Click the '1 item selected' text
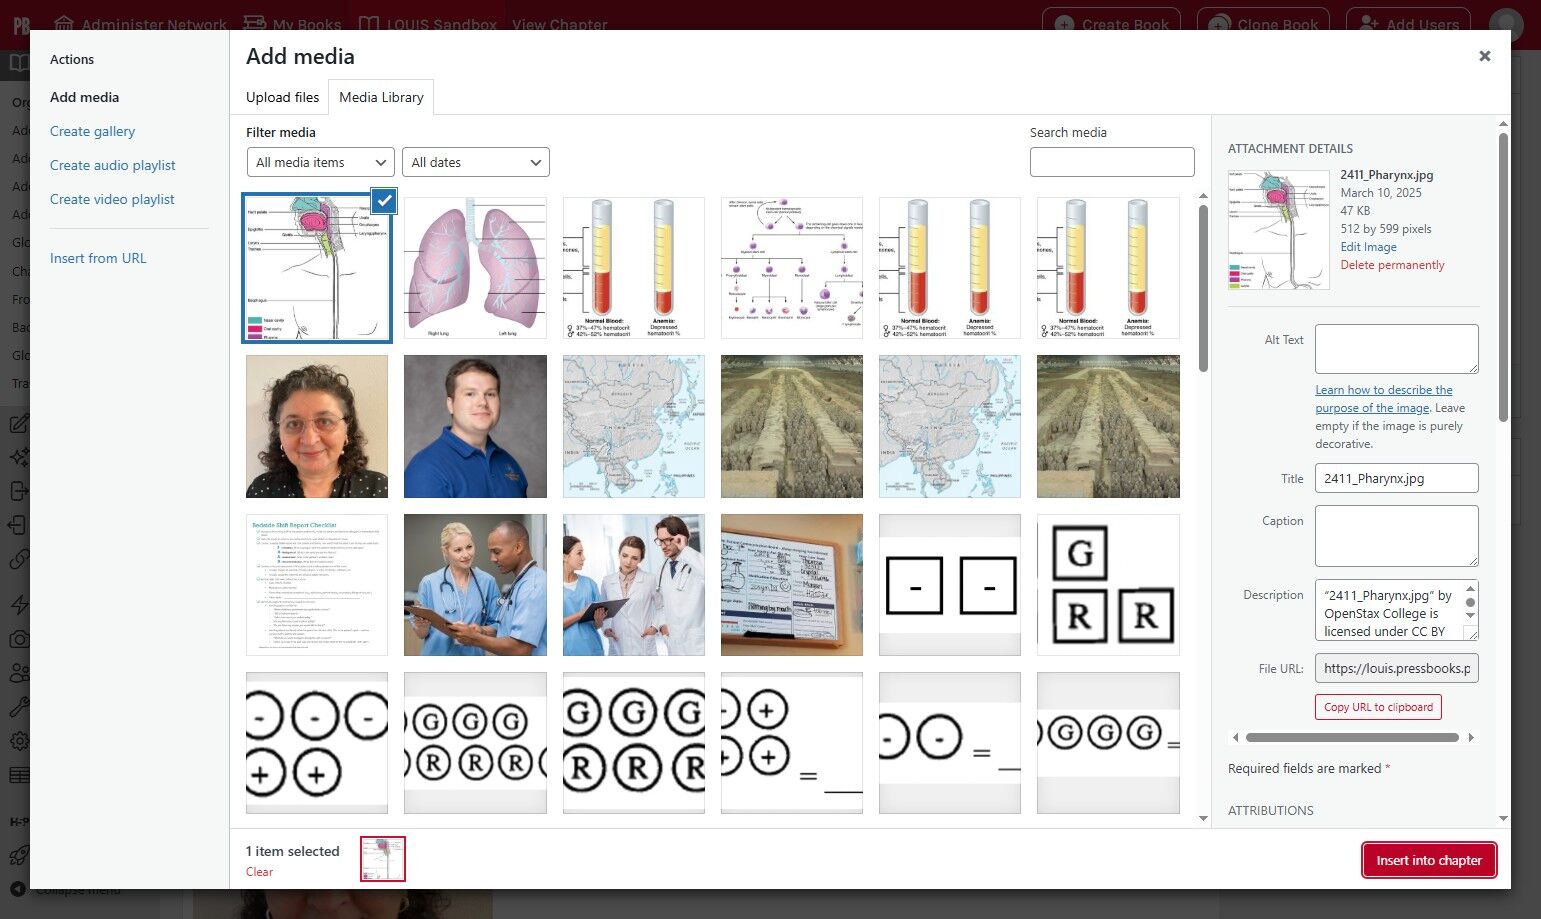This screenshot has height=919, width=1541. [x=293, y=851]
